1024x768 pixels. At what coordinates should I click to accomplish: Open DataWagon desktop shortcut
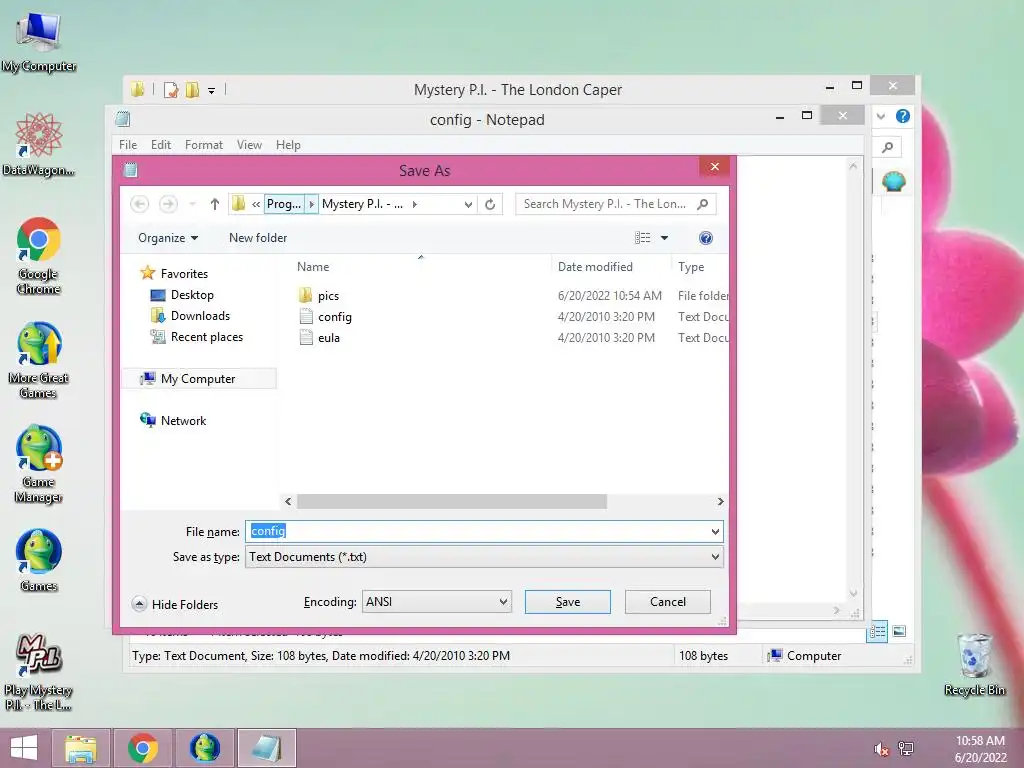point(39,145)
